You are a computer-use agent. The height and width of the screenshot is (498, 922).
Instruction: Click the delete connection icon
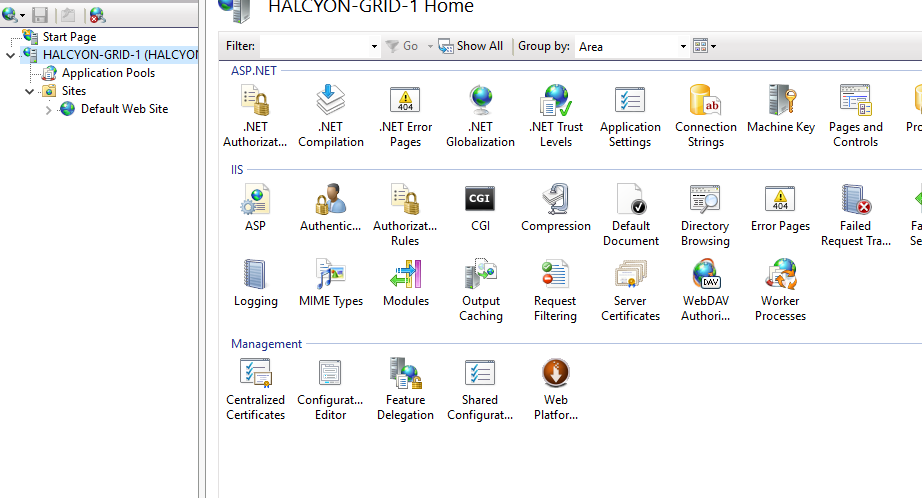click(x=98, y=15)
